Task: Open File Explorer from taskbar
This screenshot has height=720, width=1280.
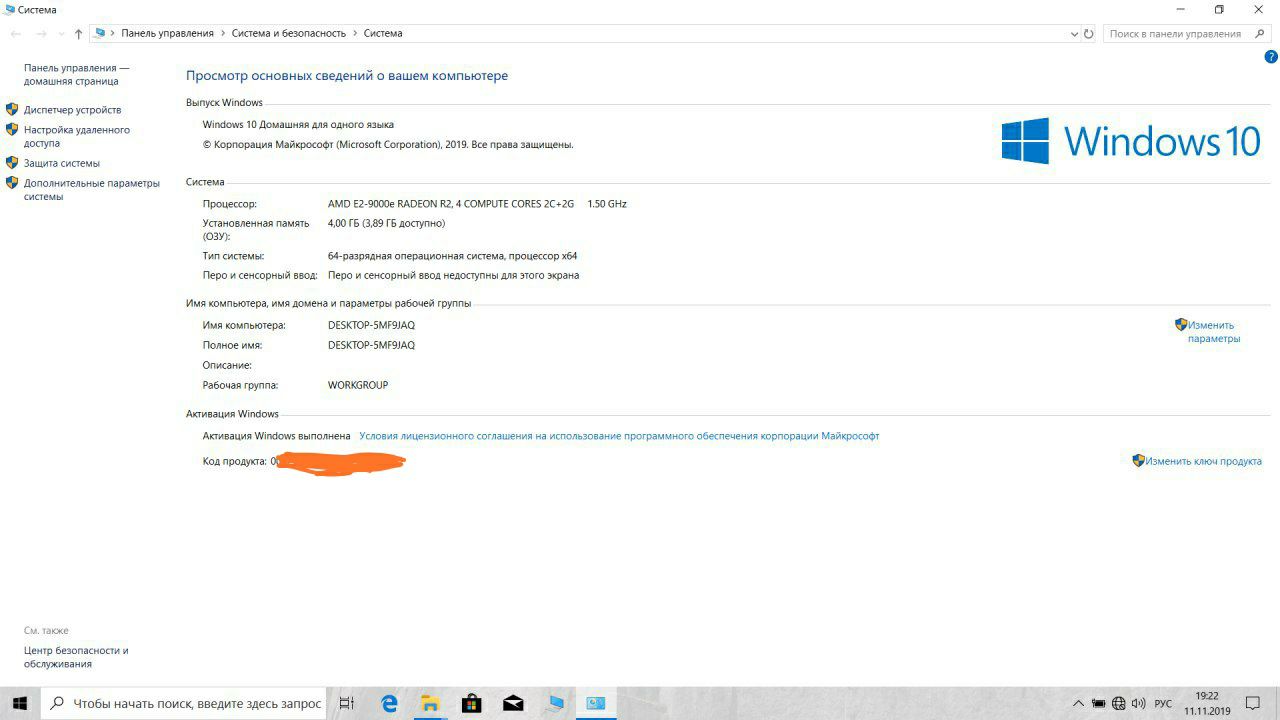Action: pos(430,703)
